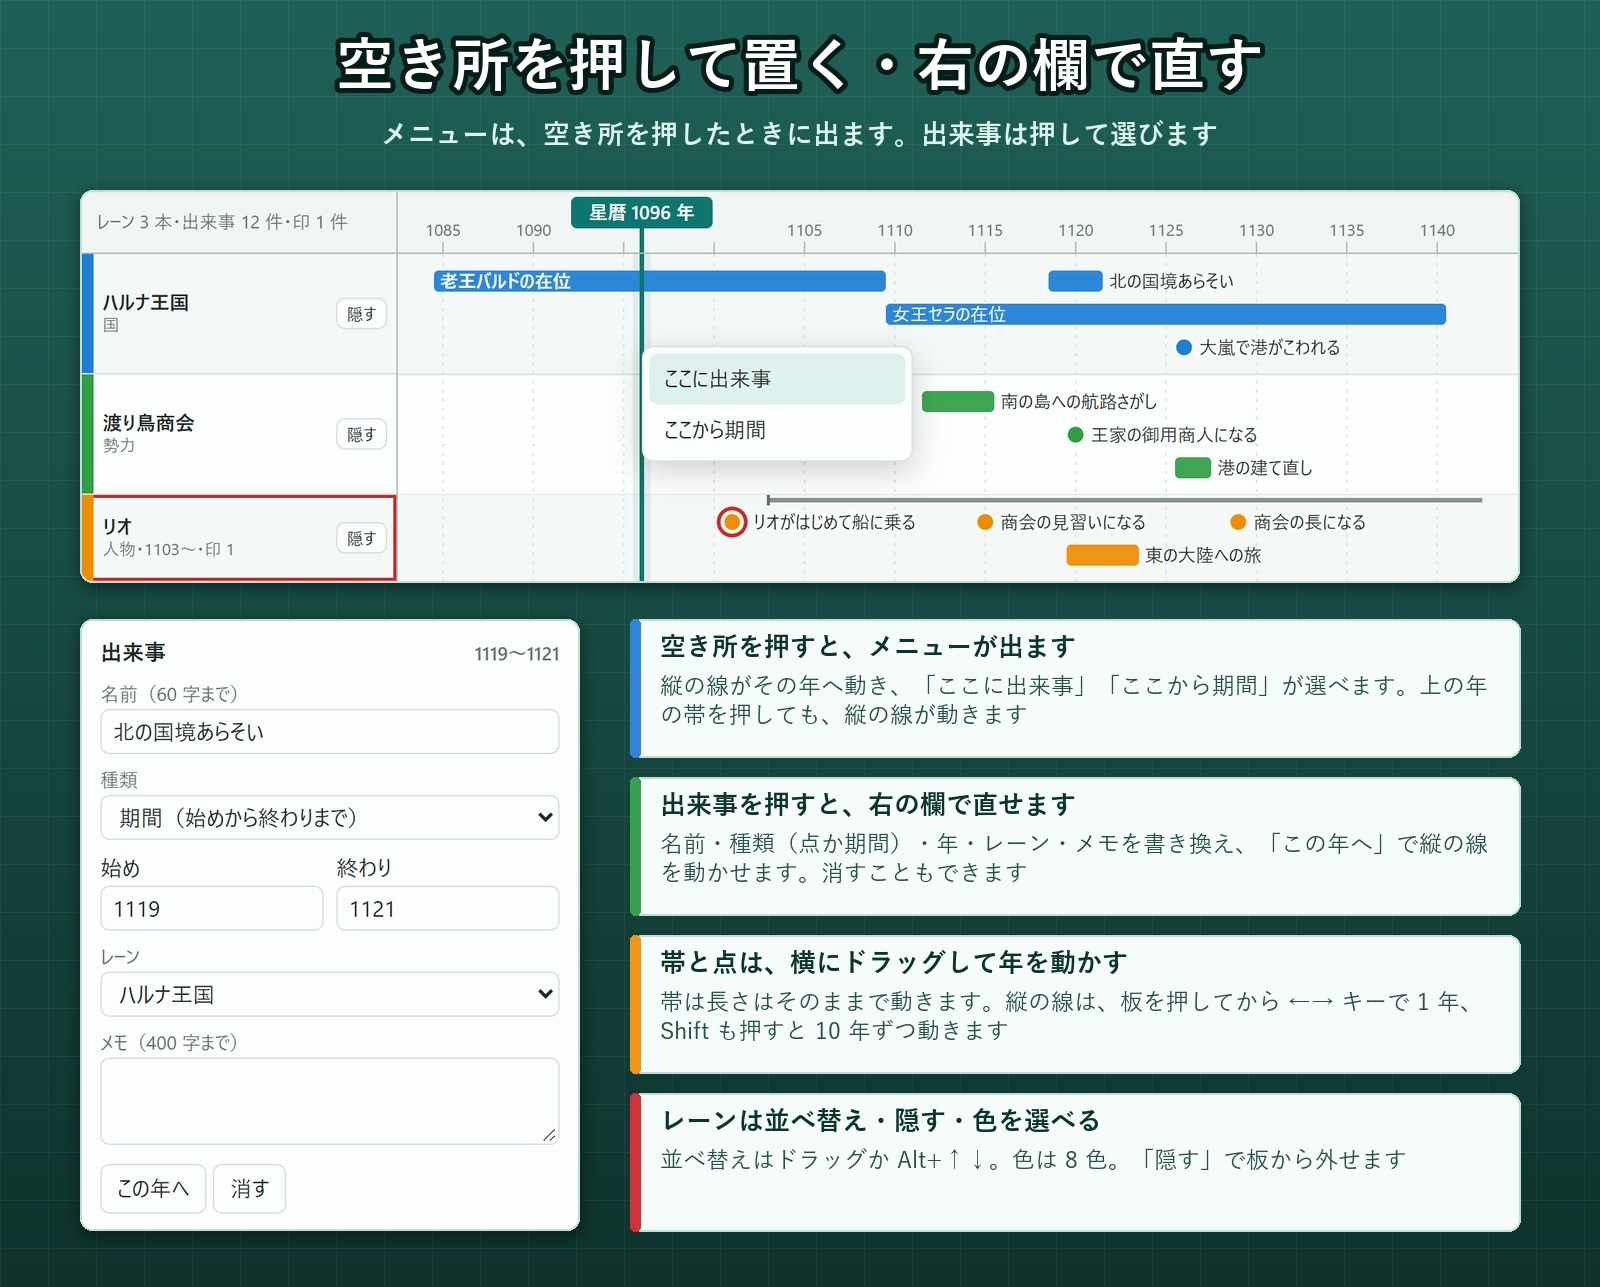
Task: Select the 渡り鳥商会 lane header
Action: 240,434
